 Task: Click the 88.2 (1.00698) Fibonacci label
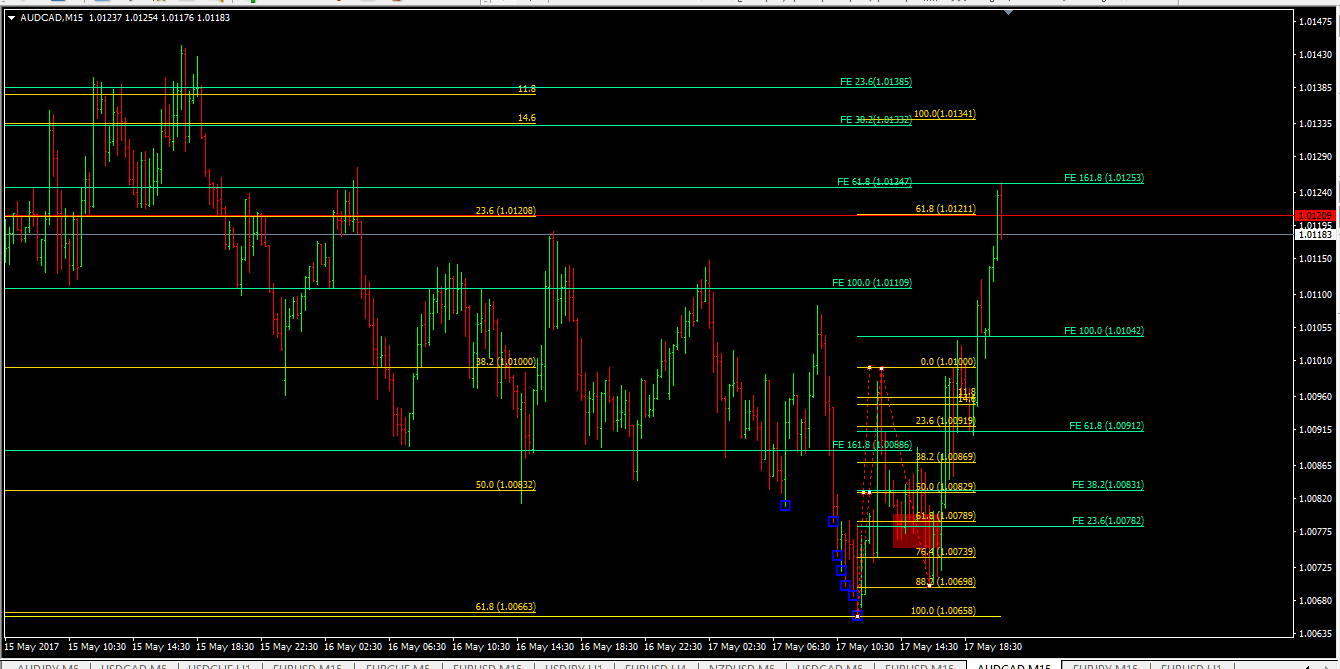pos(945,582)
